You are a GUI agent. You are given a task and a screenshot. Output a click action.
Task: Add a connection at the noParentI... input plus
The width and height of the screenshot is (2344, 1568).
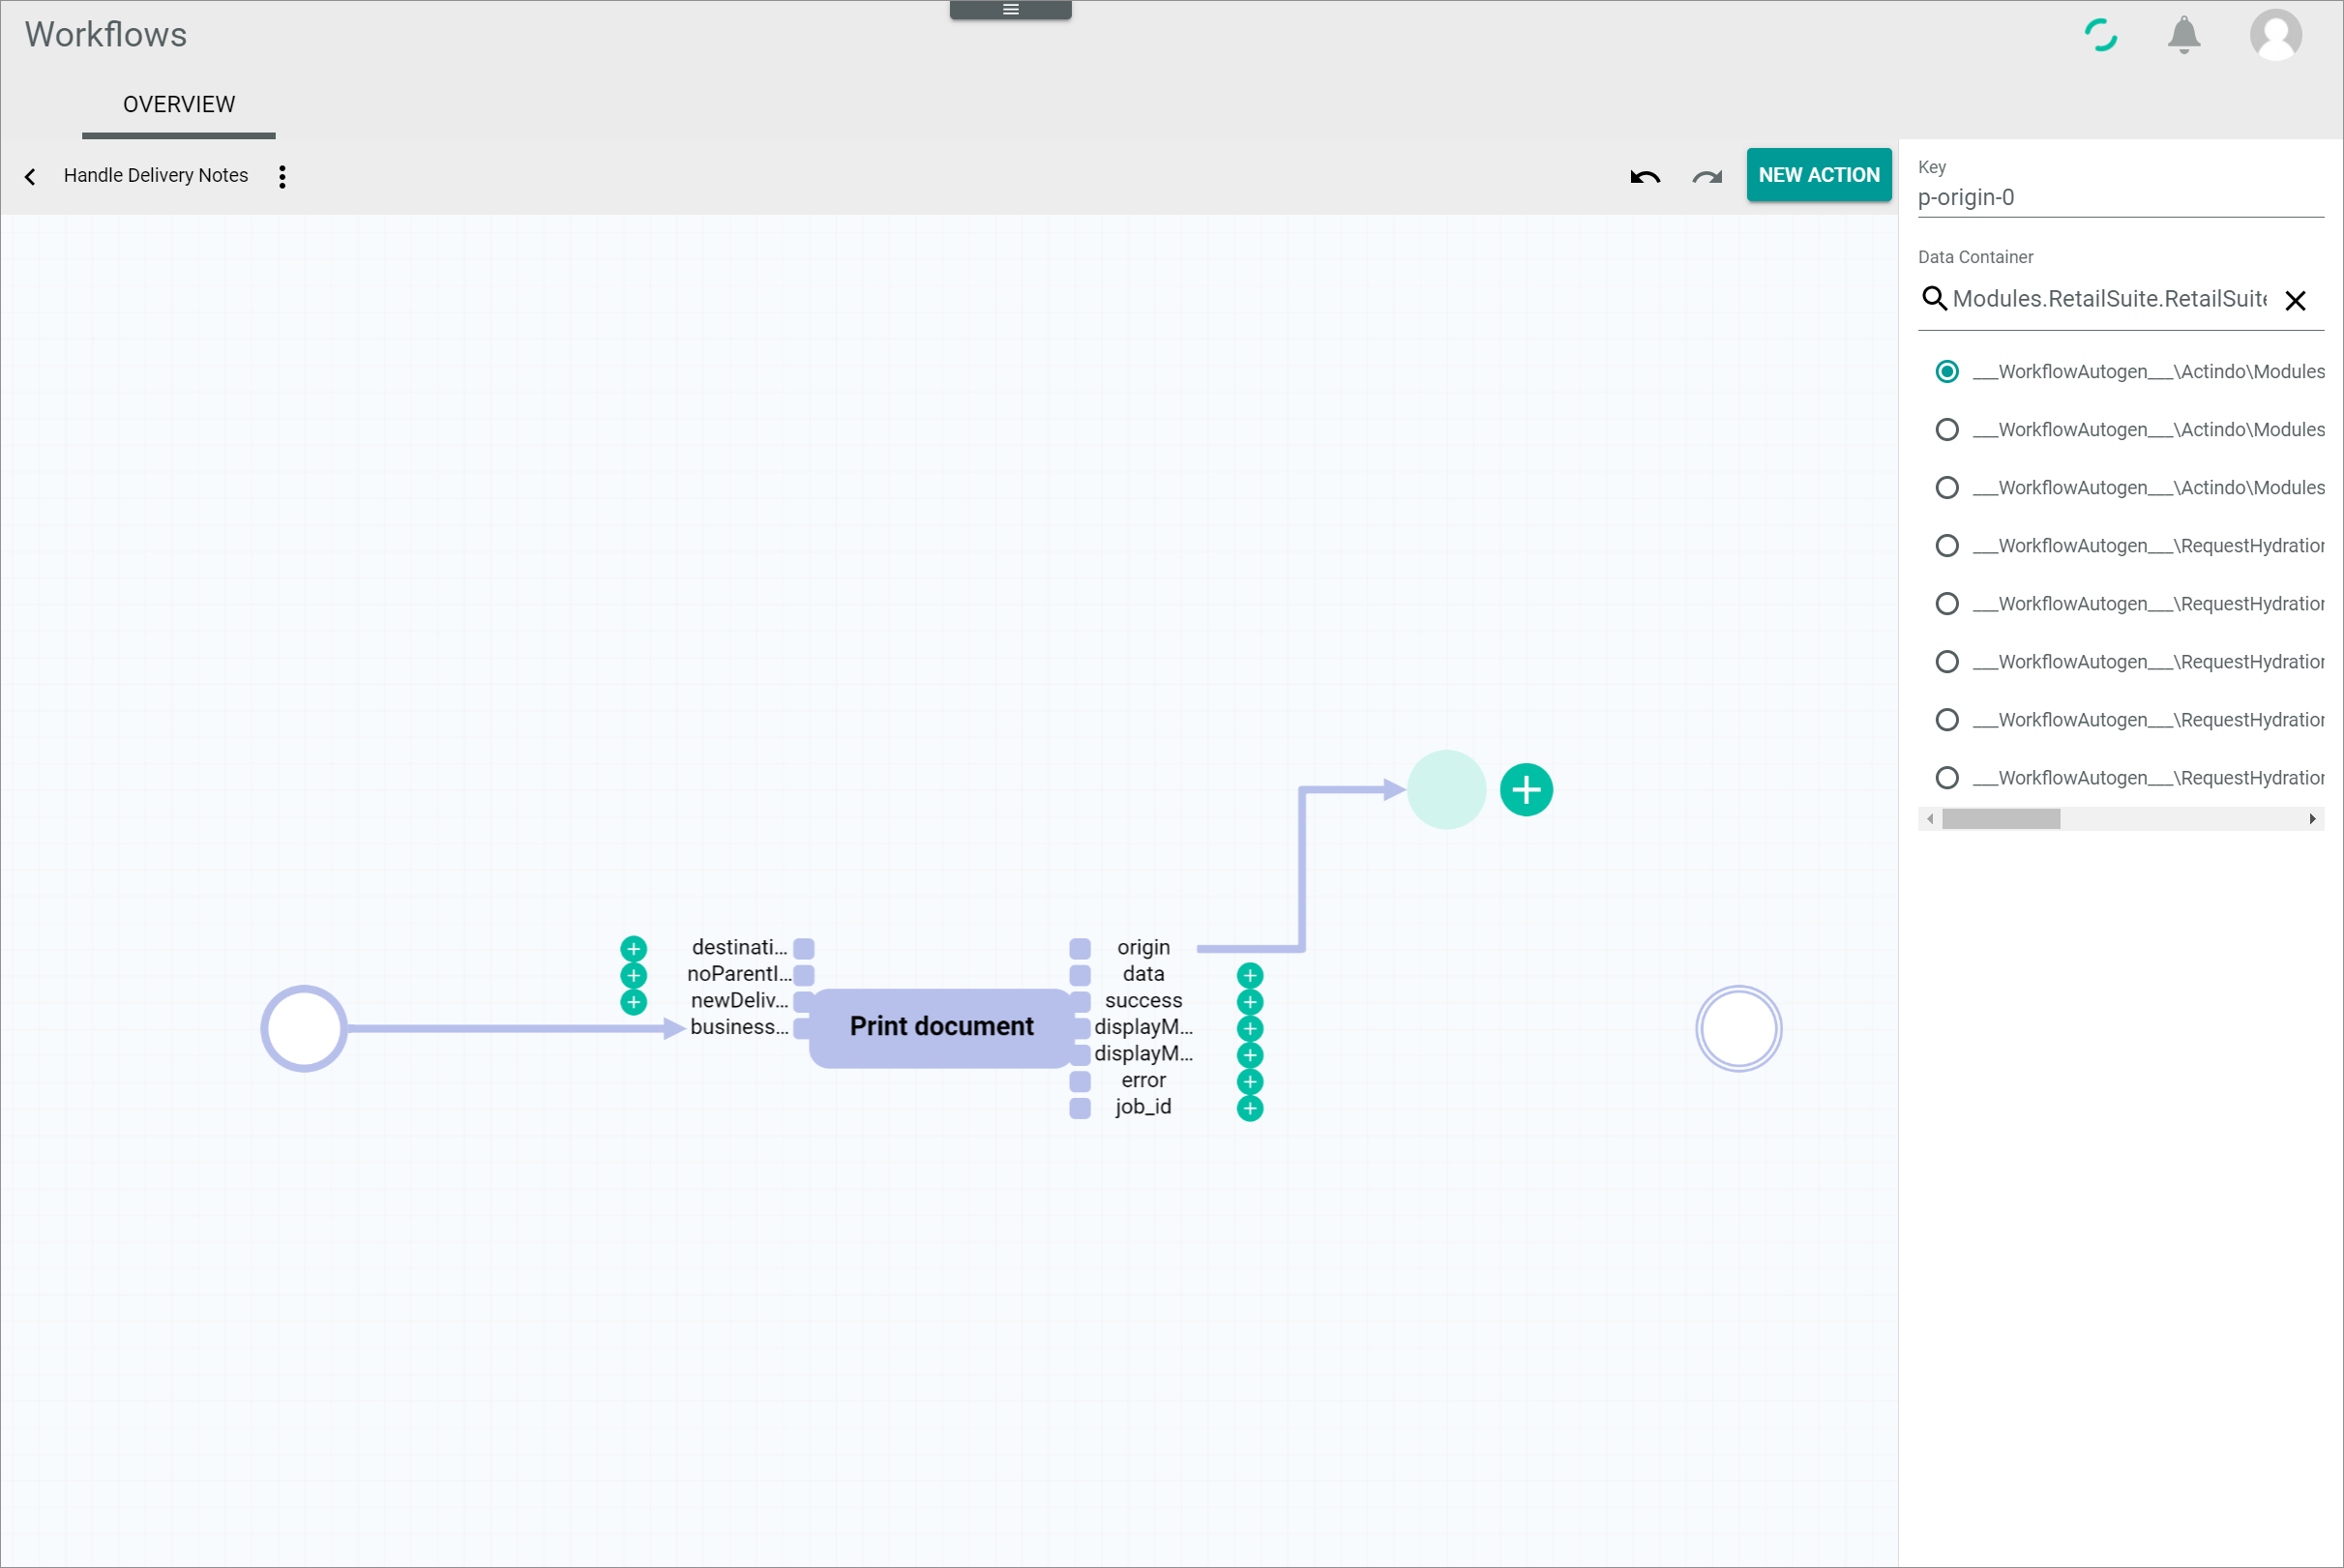point(633,974)
